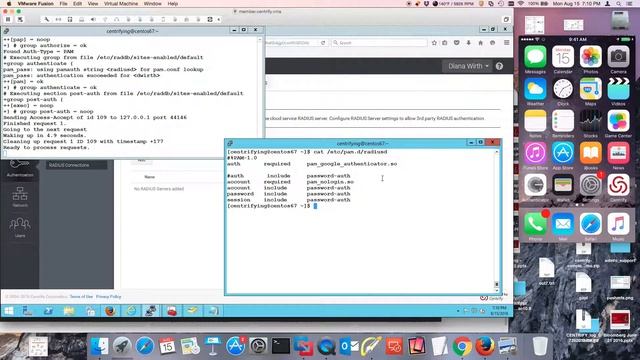The image size is (640, 360).
Task: Open Google Chrome from the macOS dock
Action: point(462,346)
